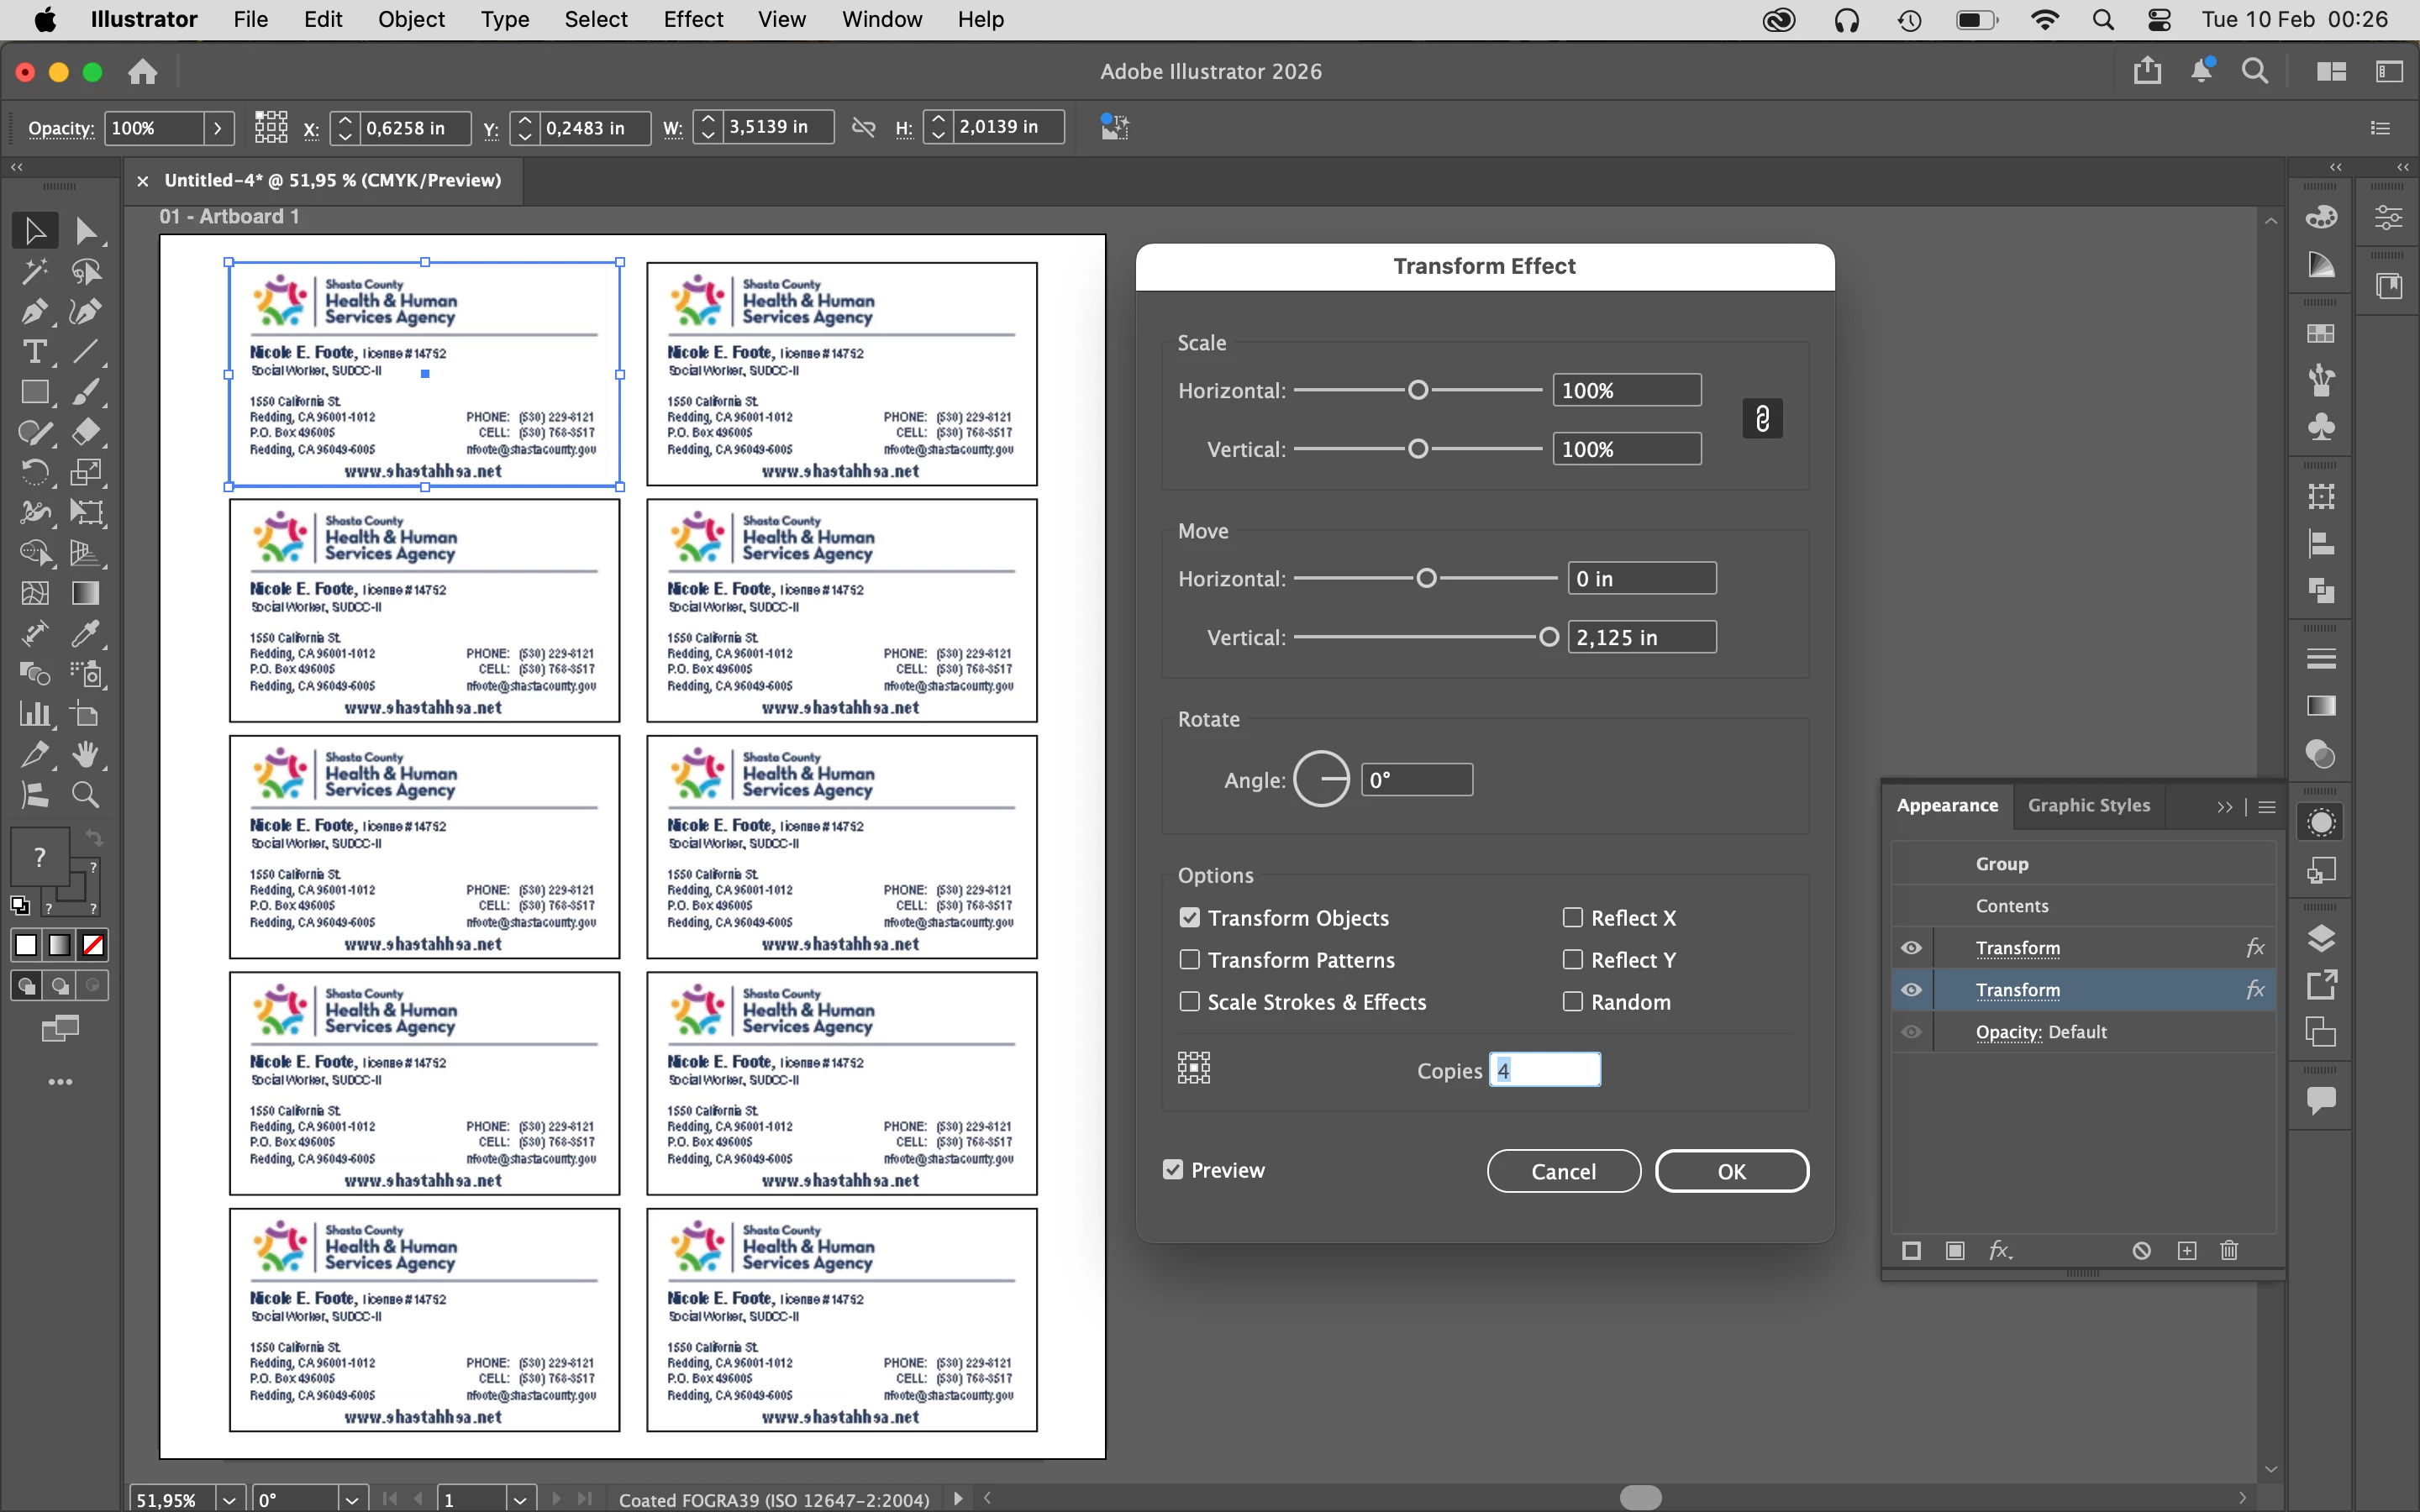This screenshot has height=1512, width=2420.
Task: Select the Type tool
Action: click(x=34, y=352)
